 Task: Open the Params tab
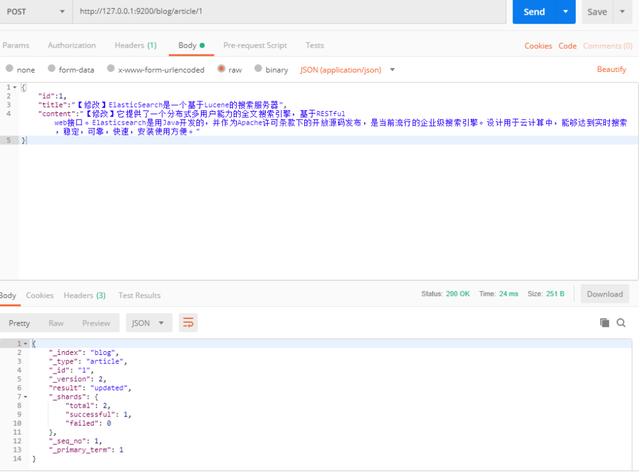pyautogui.click(x=16, y=45)
